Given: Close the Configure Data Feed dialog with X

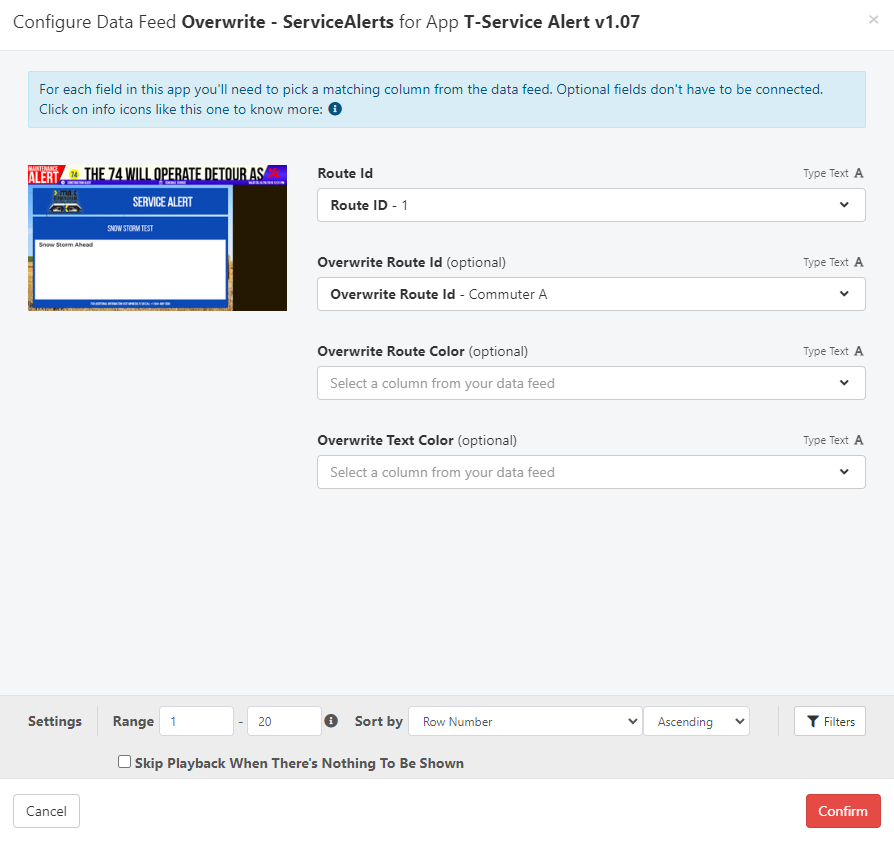Looking at the screenshot, I should pos(873,20).
